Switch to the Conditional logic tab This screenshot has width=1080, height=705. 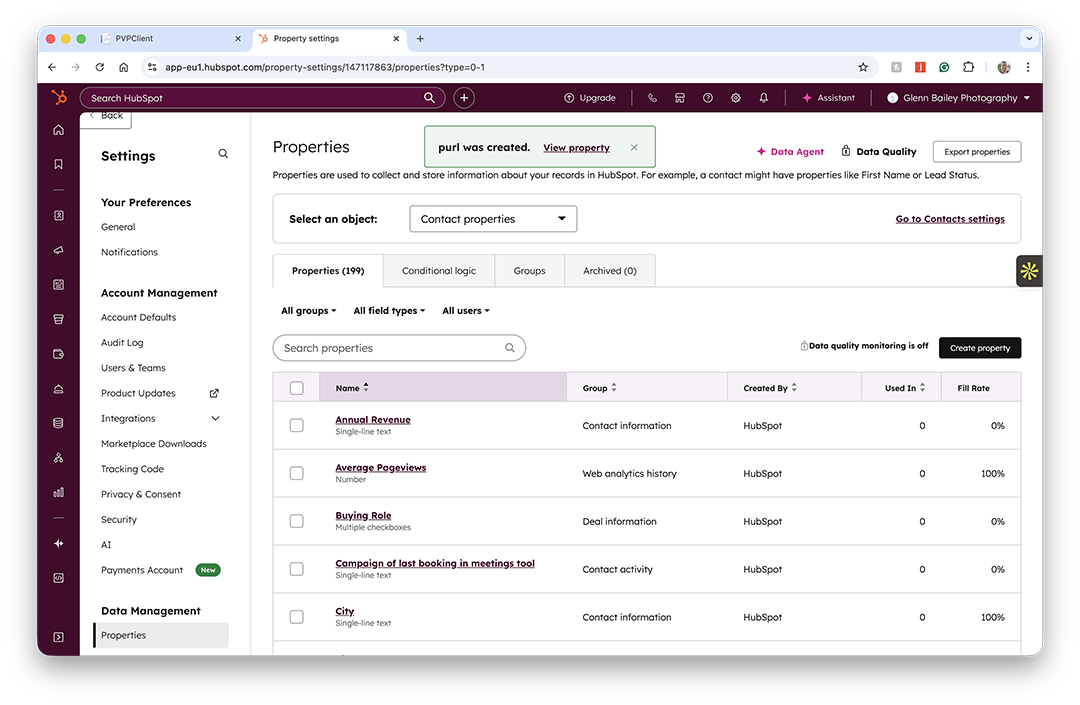439,271
